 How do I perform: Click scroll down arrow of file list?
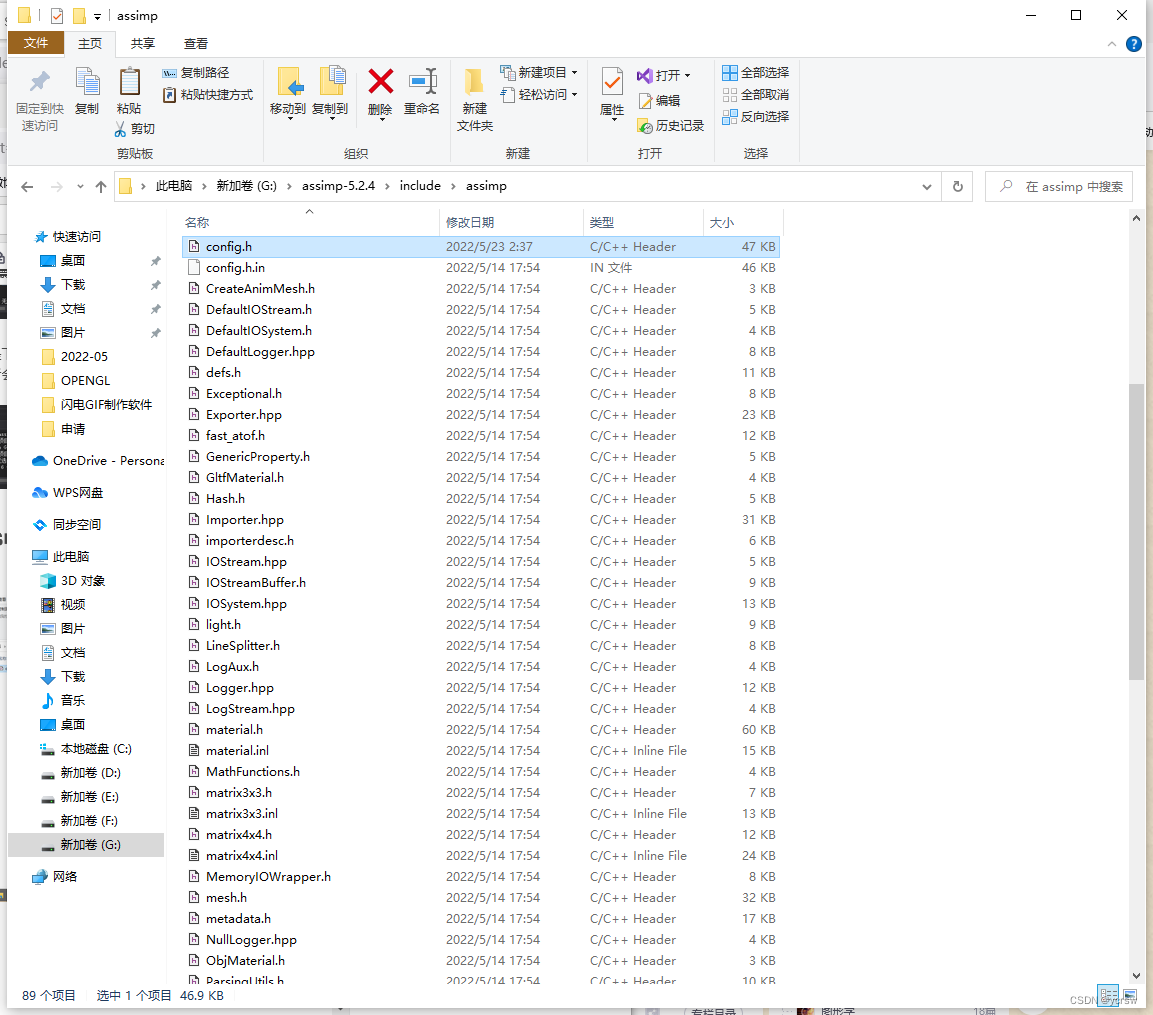click(1136, 975)
